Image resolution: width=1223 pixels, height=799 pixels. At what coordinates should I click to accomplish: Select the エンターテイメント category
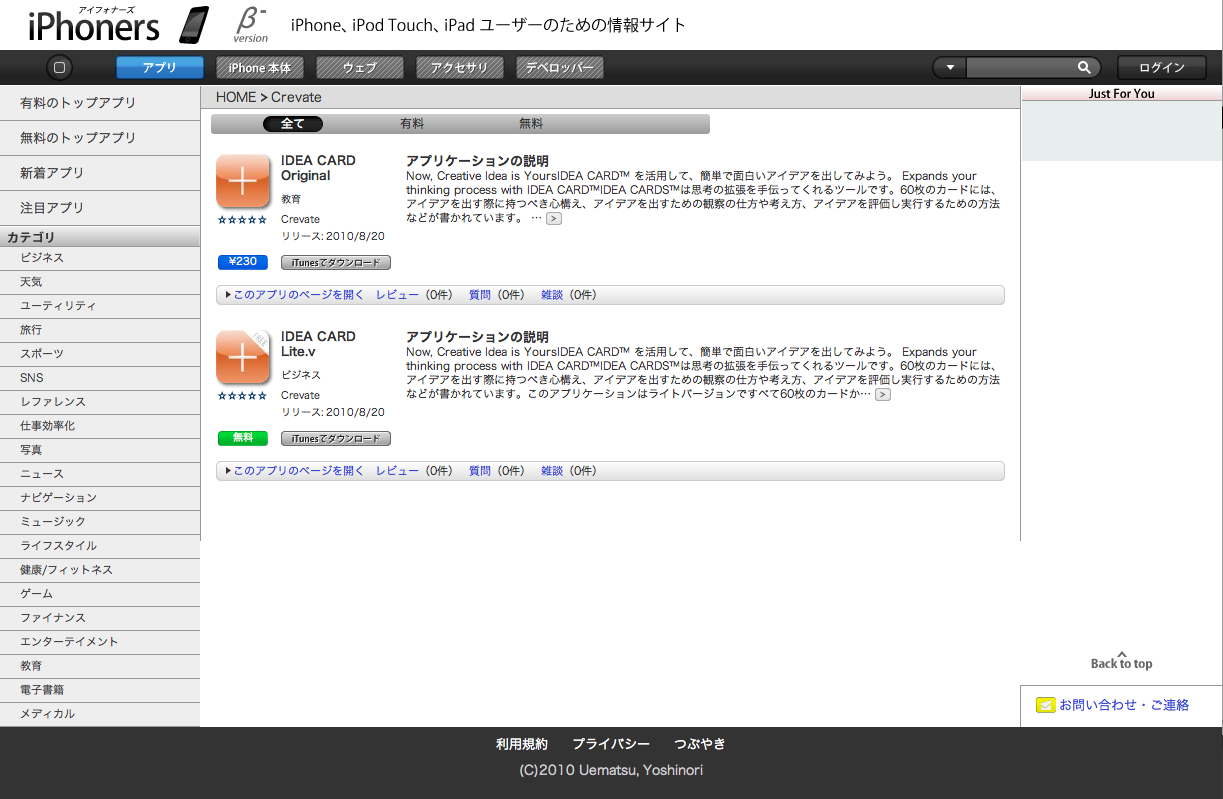[100, 642]
